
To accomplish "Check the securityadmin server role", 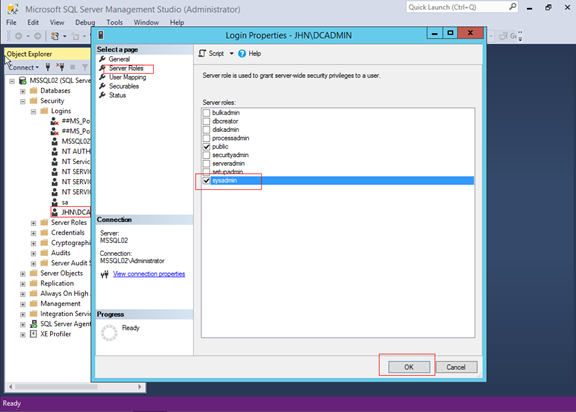I will coord(206,155).
